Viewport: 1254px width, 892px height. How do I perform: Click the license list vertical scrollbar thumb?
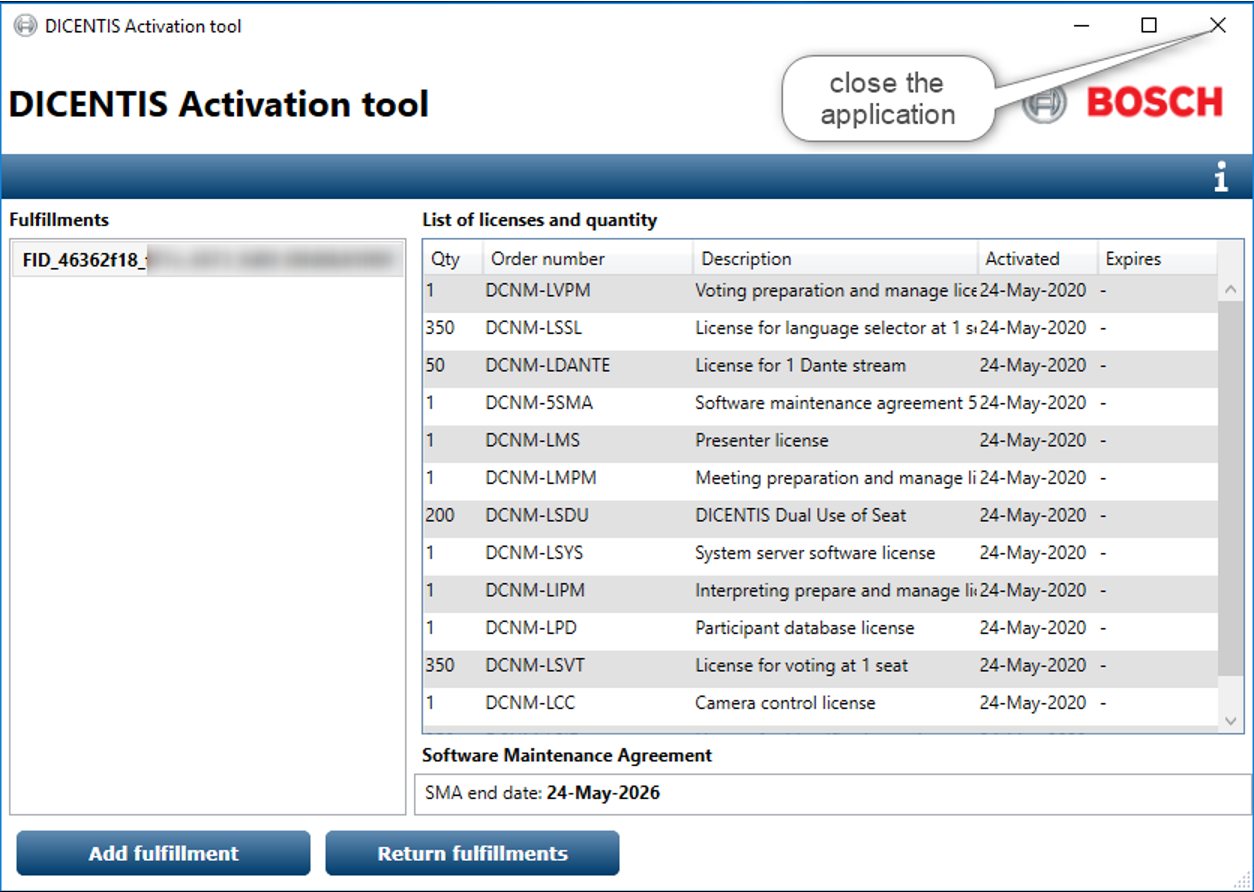[x=1230, y=490]
